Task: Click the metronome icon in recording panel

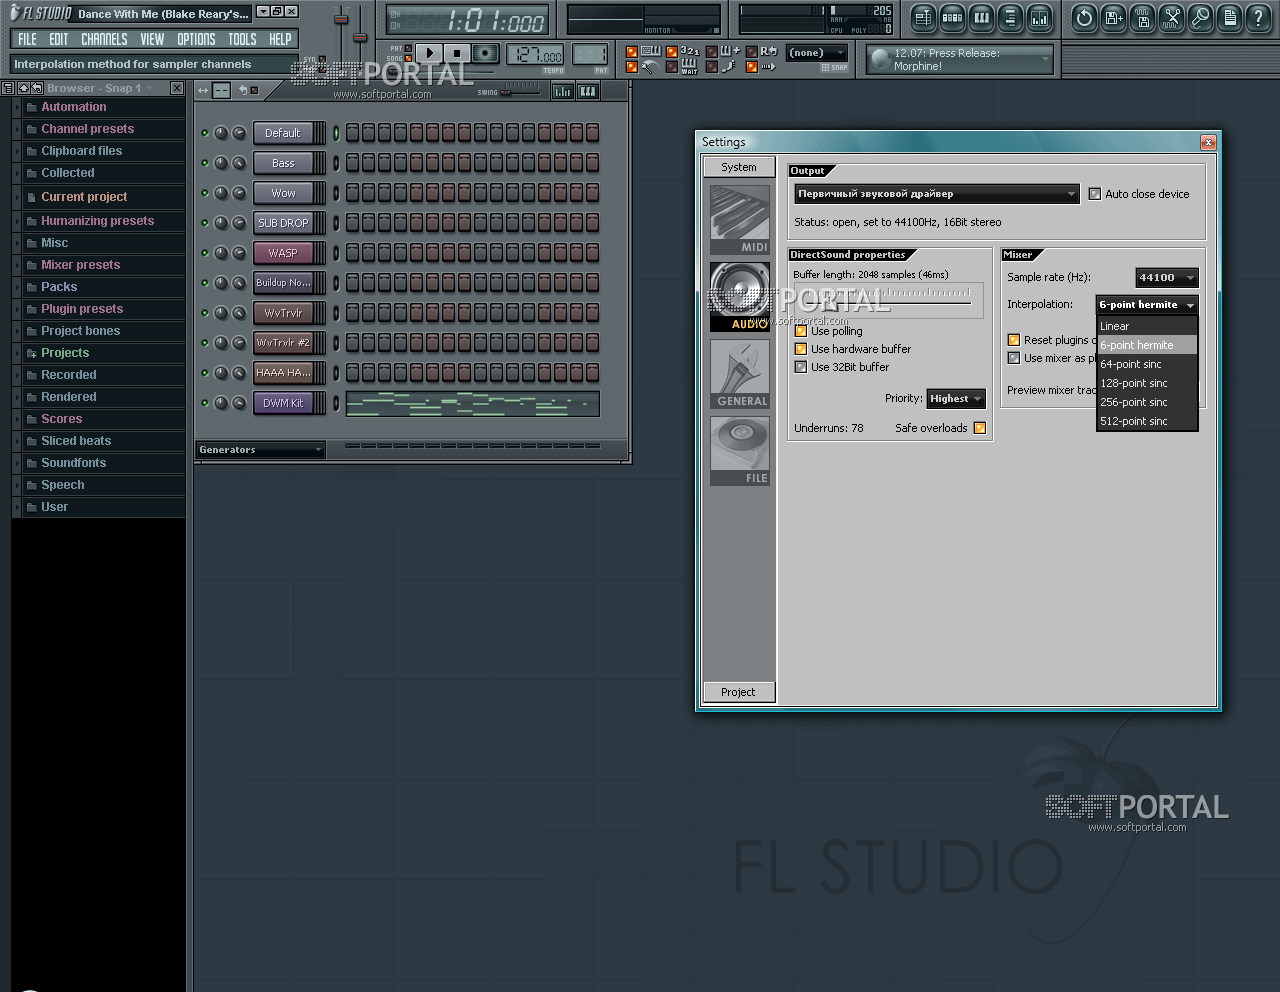Action: pyautogui.click(x=650, y=67)
